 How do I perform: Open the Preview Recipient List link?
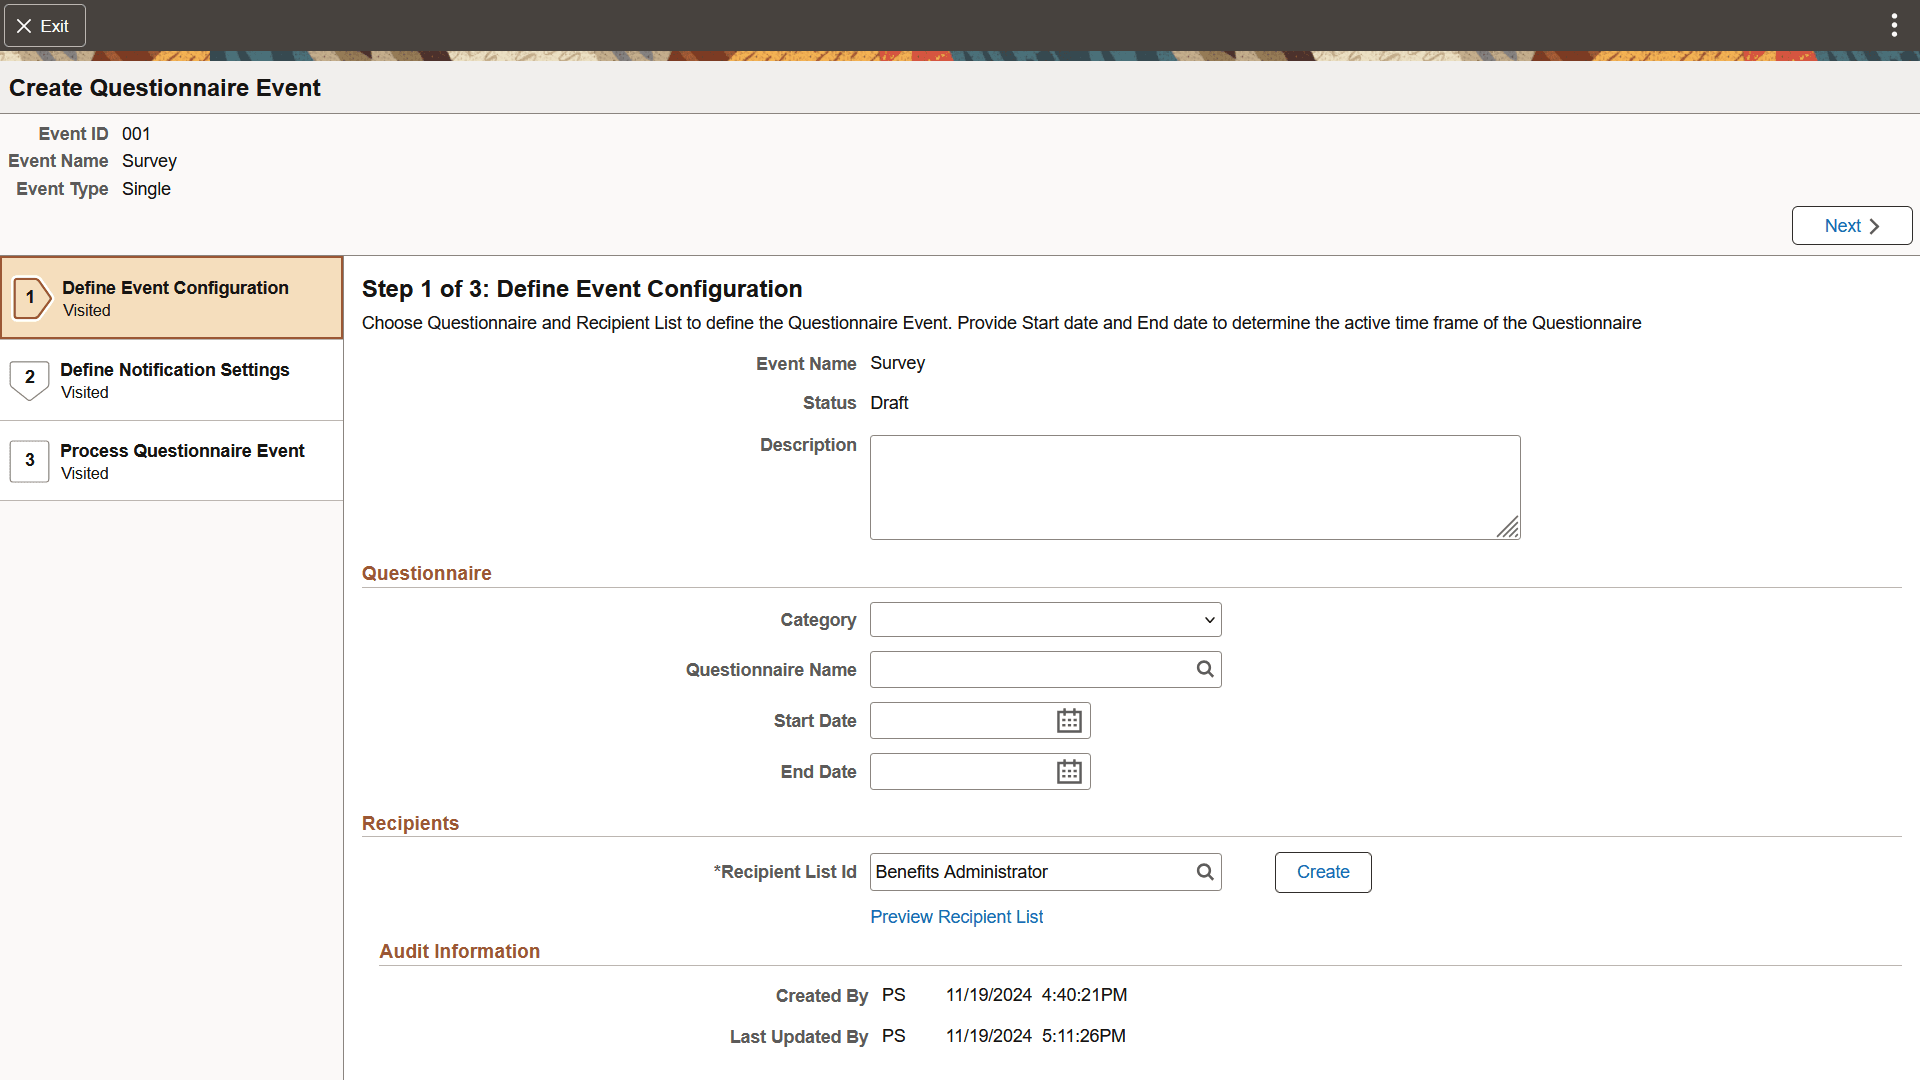click(956, 916)
